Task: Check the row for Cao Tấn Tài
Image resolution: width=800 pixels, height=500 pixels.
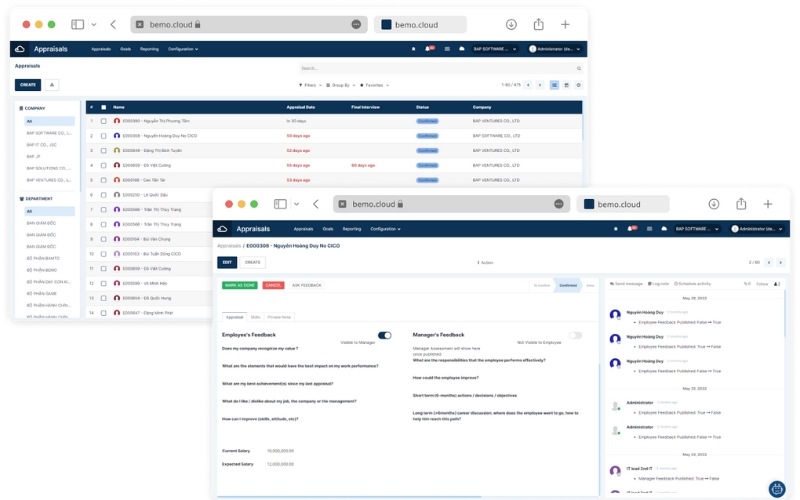Action: [104, 180]
